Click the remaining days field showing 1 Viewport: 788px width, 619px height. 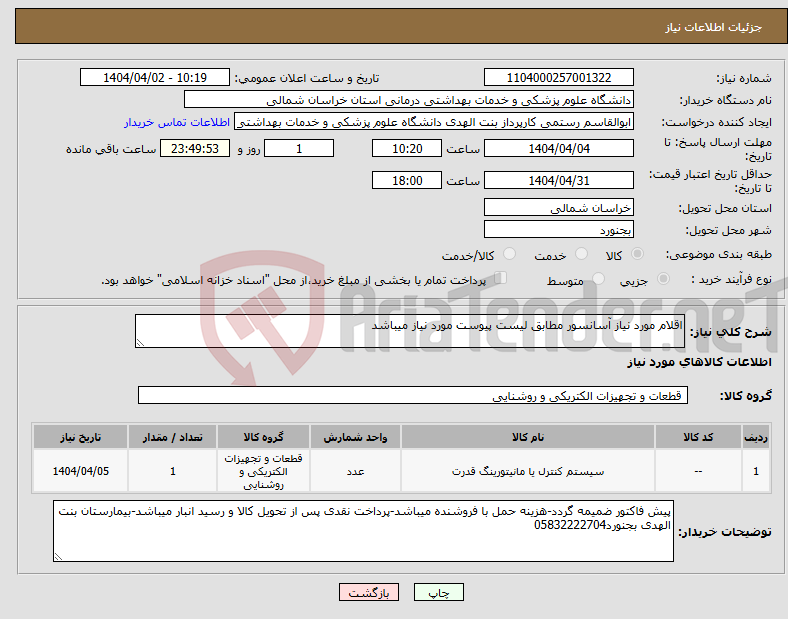click(299, 148)
